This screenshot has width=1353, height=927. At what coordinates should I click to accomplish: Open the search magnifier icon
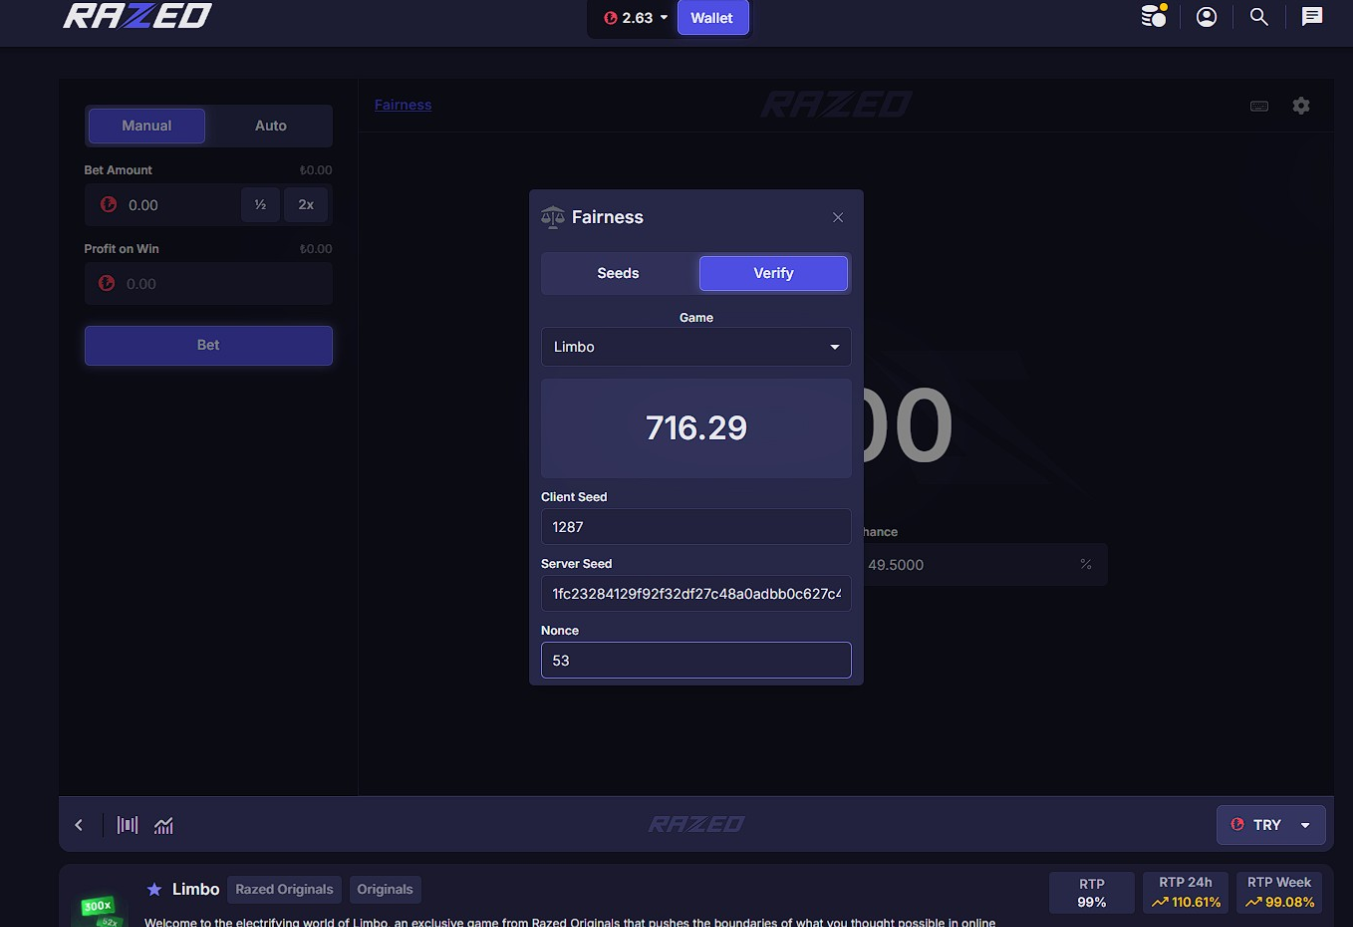click(1259, 17)
